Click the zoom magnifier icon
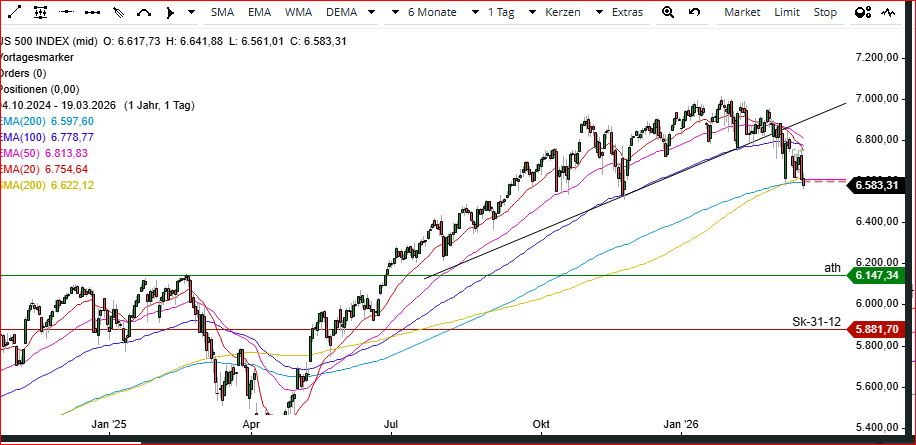This screenshot has height=445, width=916. pyautogui.click(x=668, y=13)
